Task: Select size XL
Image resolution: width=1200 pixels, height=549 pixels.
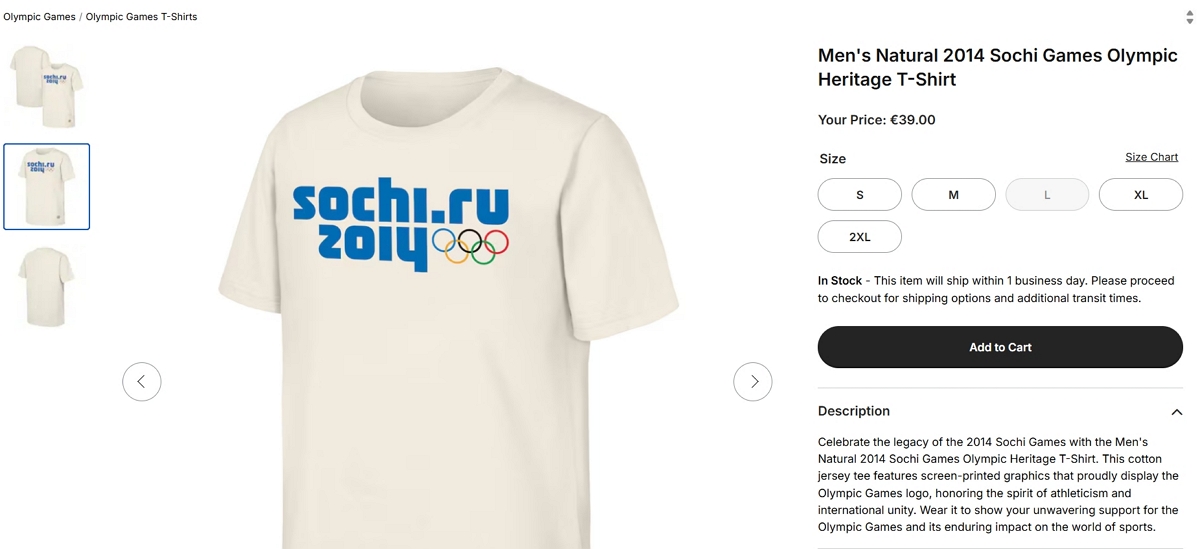Action: 1140,195
